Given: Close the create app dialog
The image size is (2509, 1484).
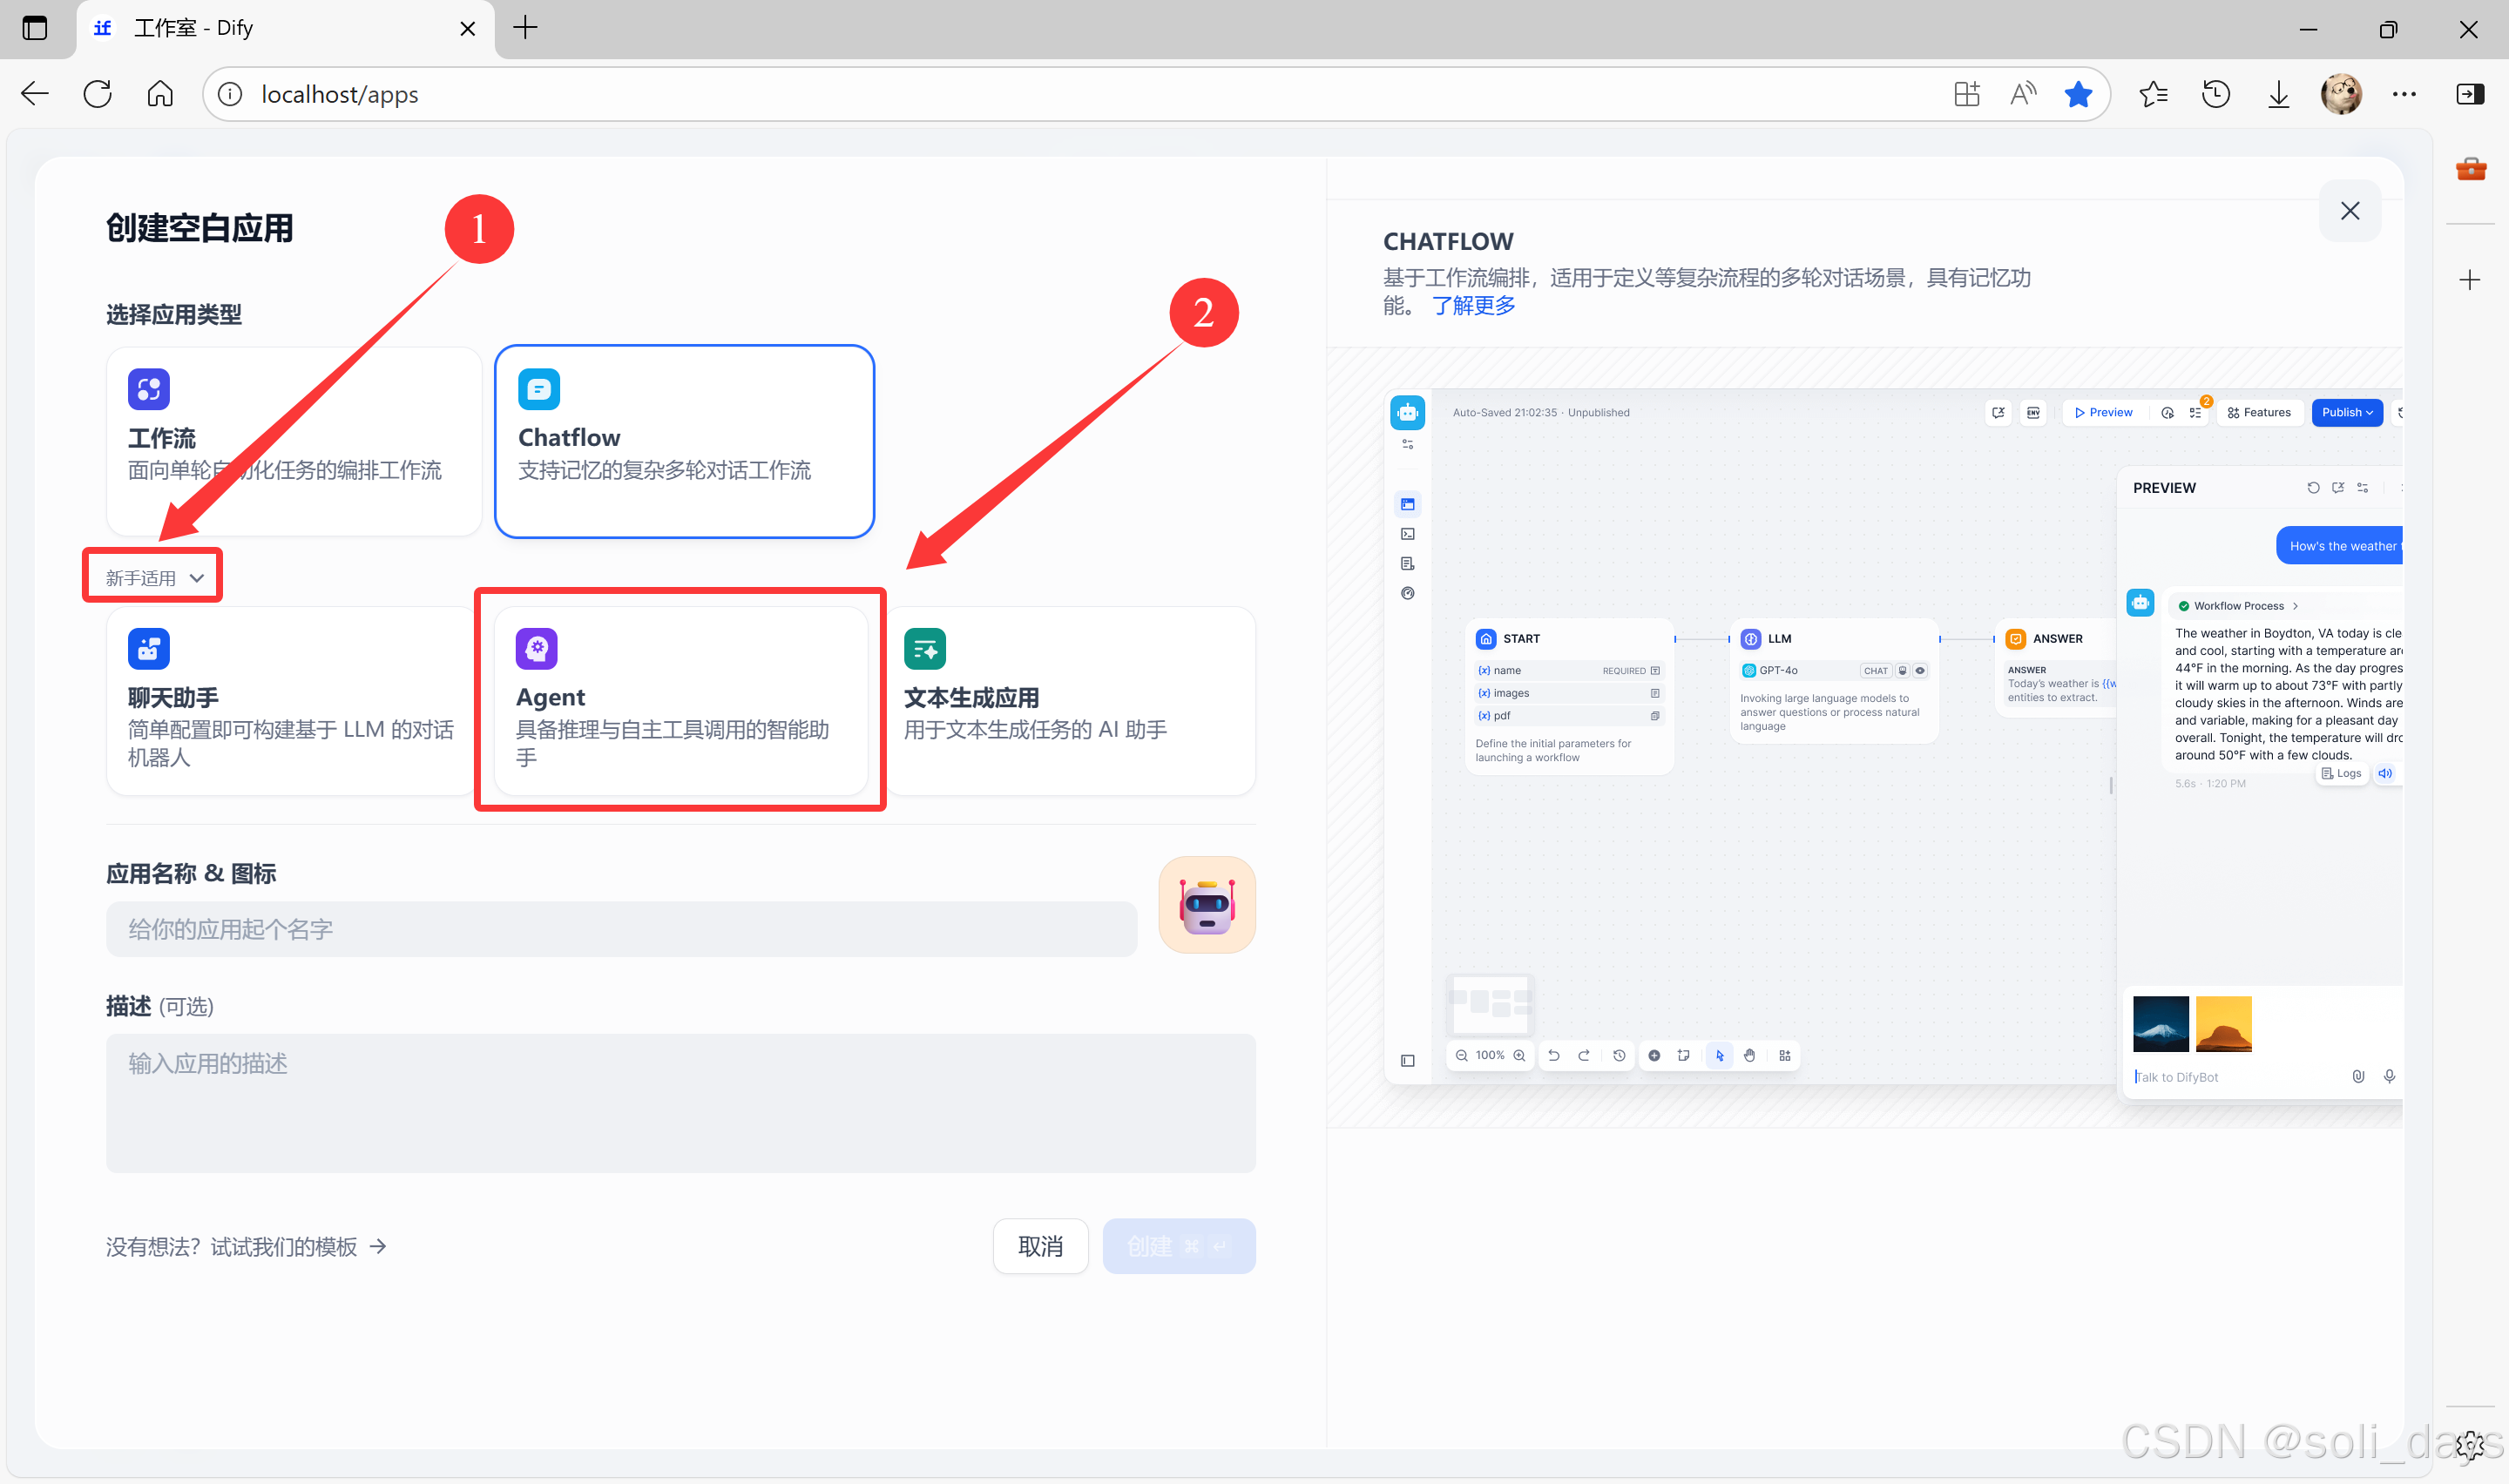Looking at the screenshot, I should (x=2350, y=211).
